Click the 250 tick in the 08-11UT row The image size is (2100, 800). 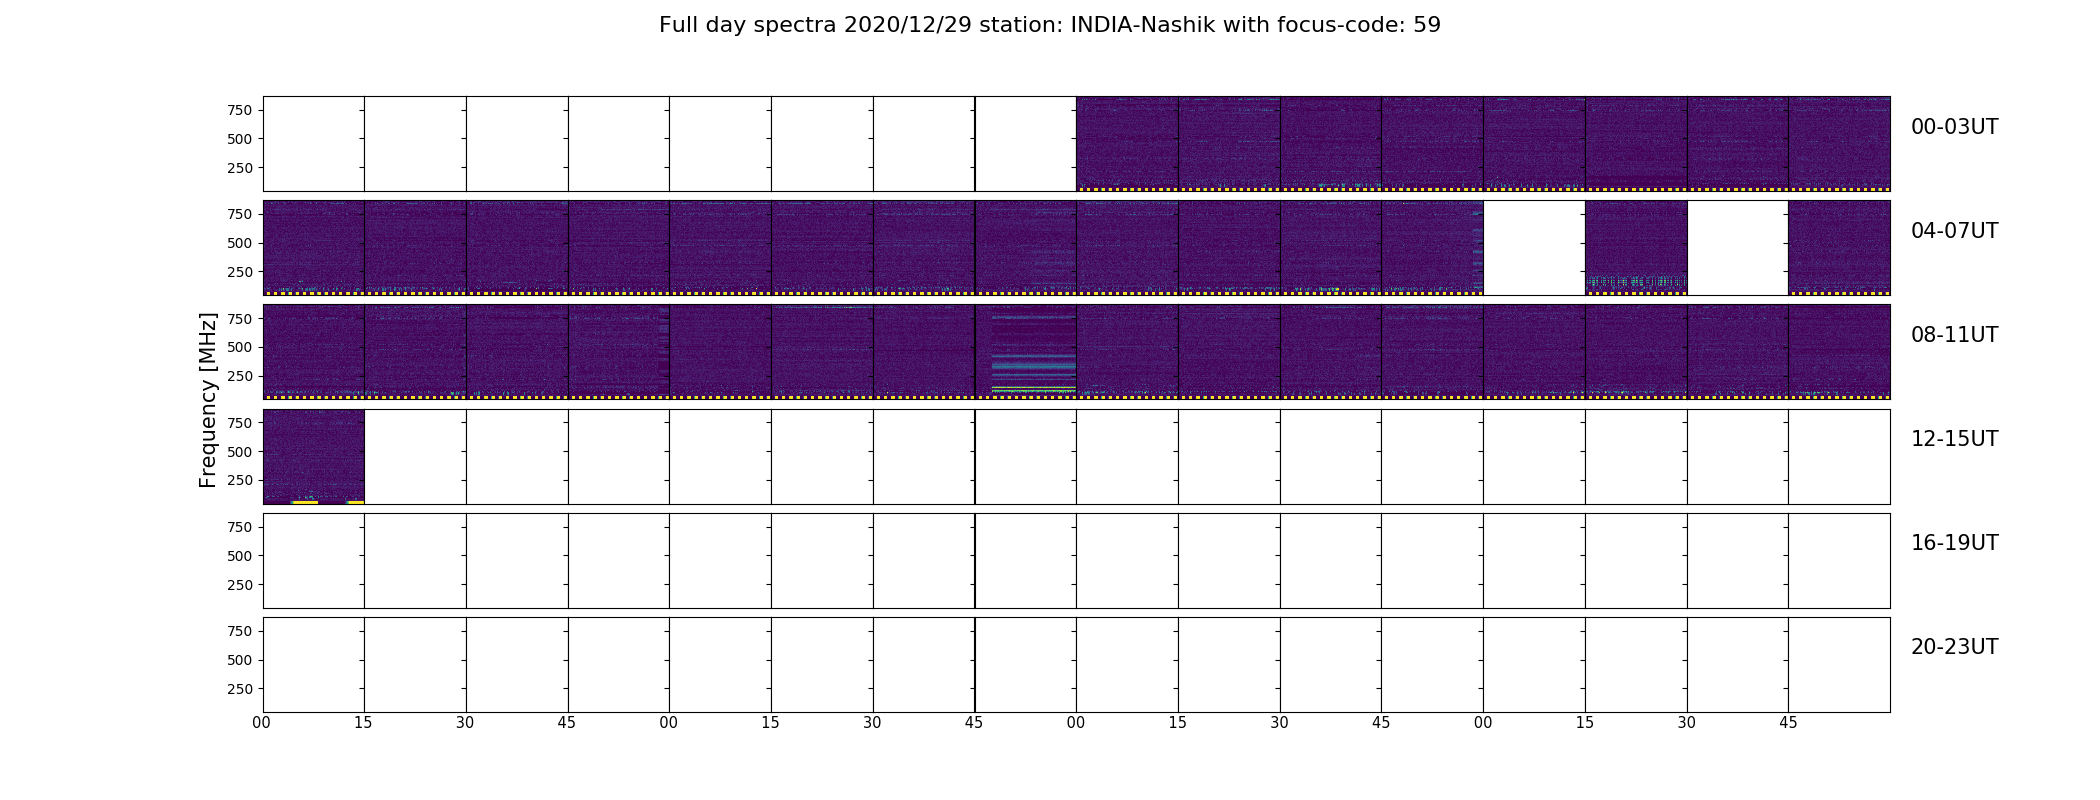point(239,376)
